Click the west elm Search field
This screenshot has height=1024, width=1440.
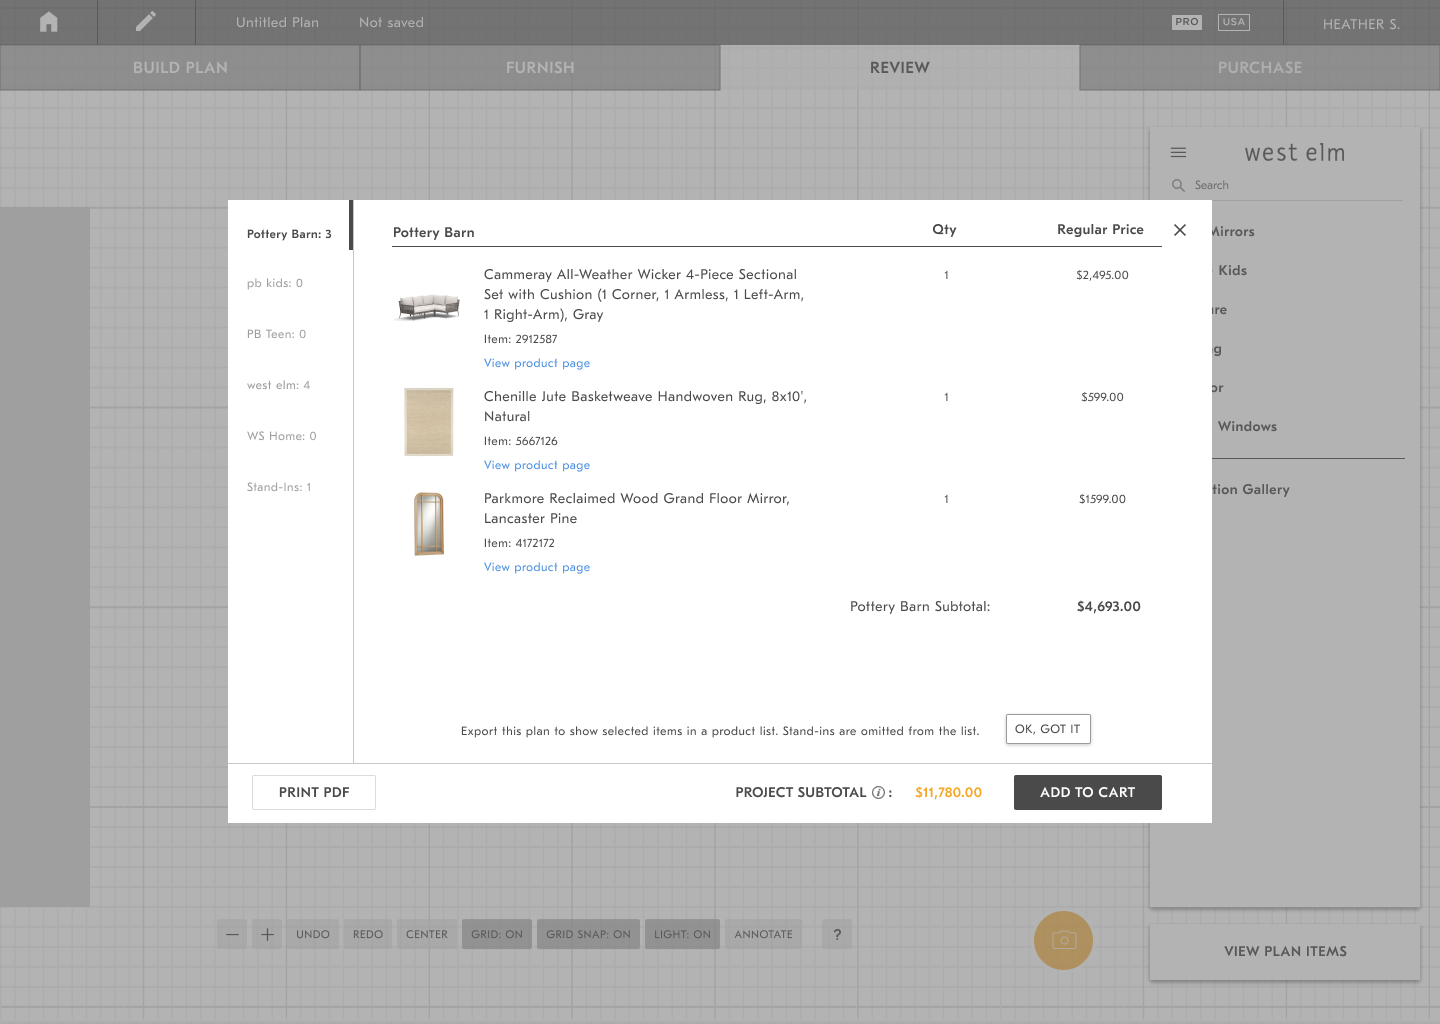1287,185
